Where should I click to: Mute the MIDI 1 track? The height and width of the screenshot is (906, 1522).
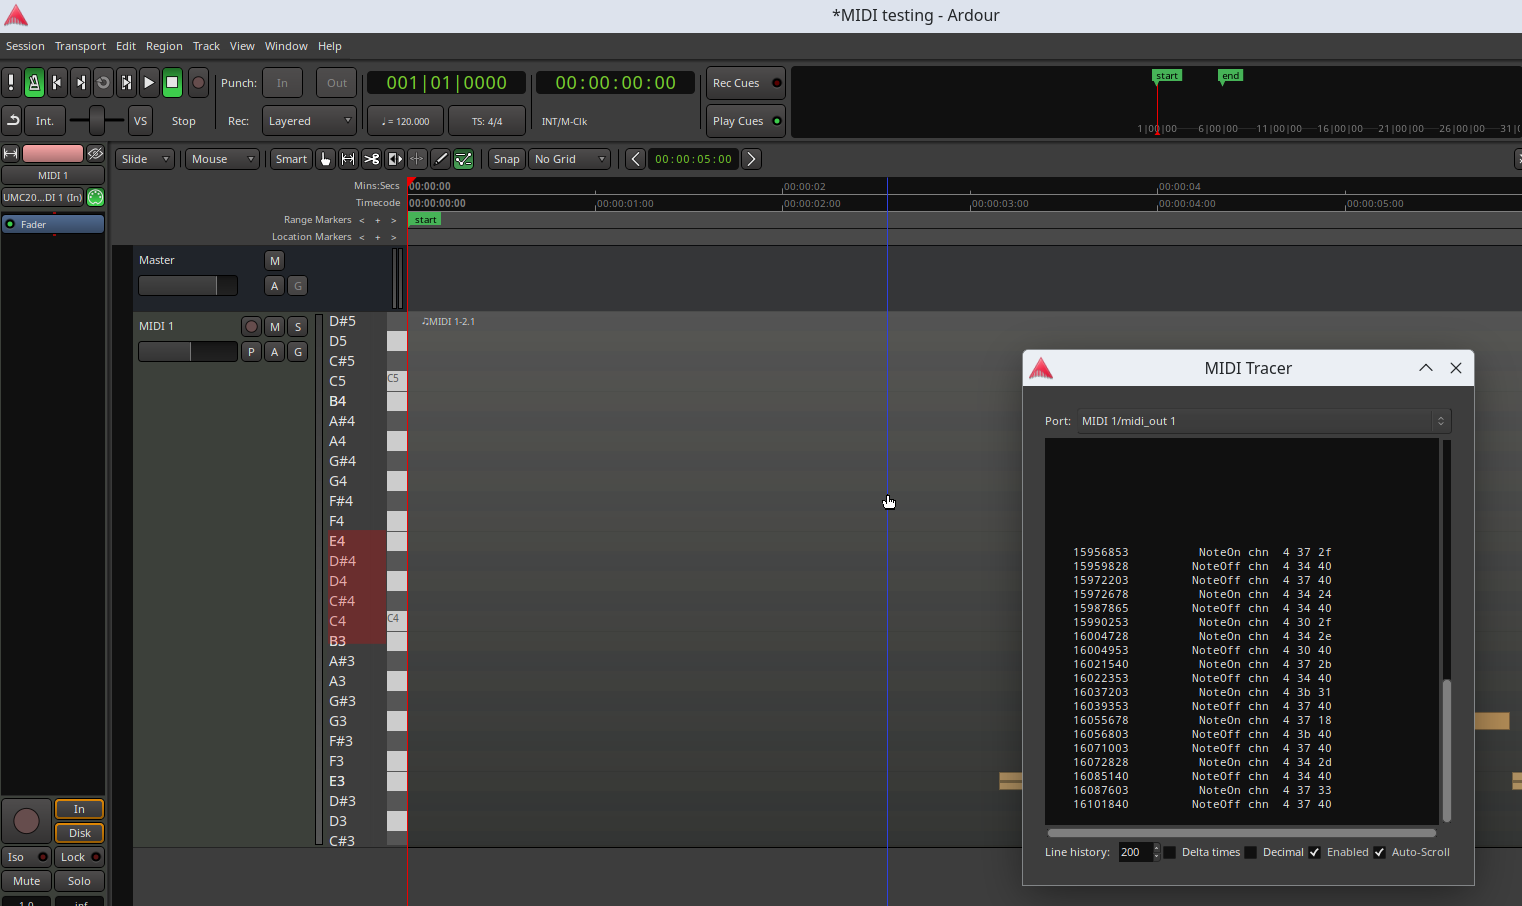[x=275, y=326]
